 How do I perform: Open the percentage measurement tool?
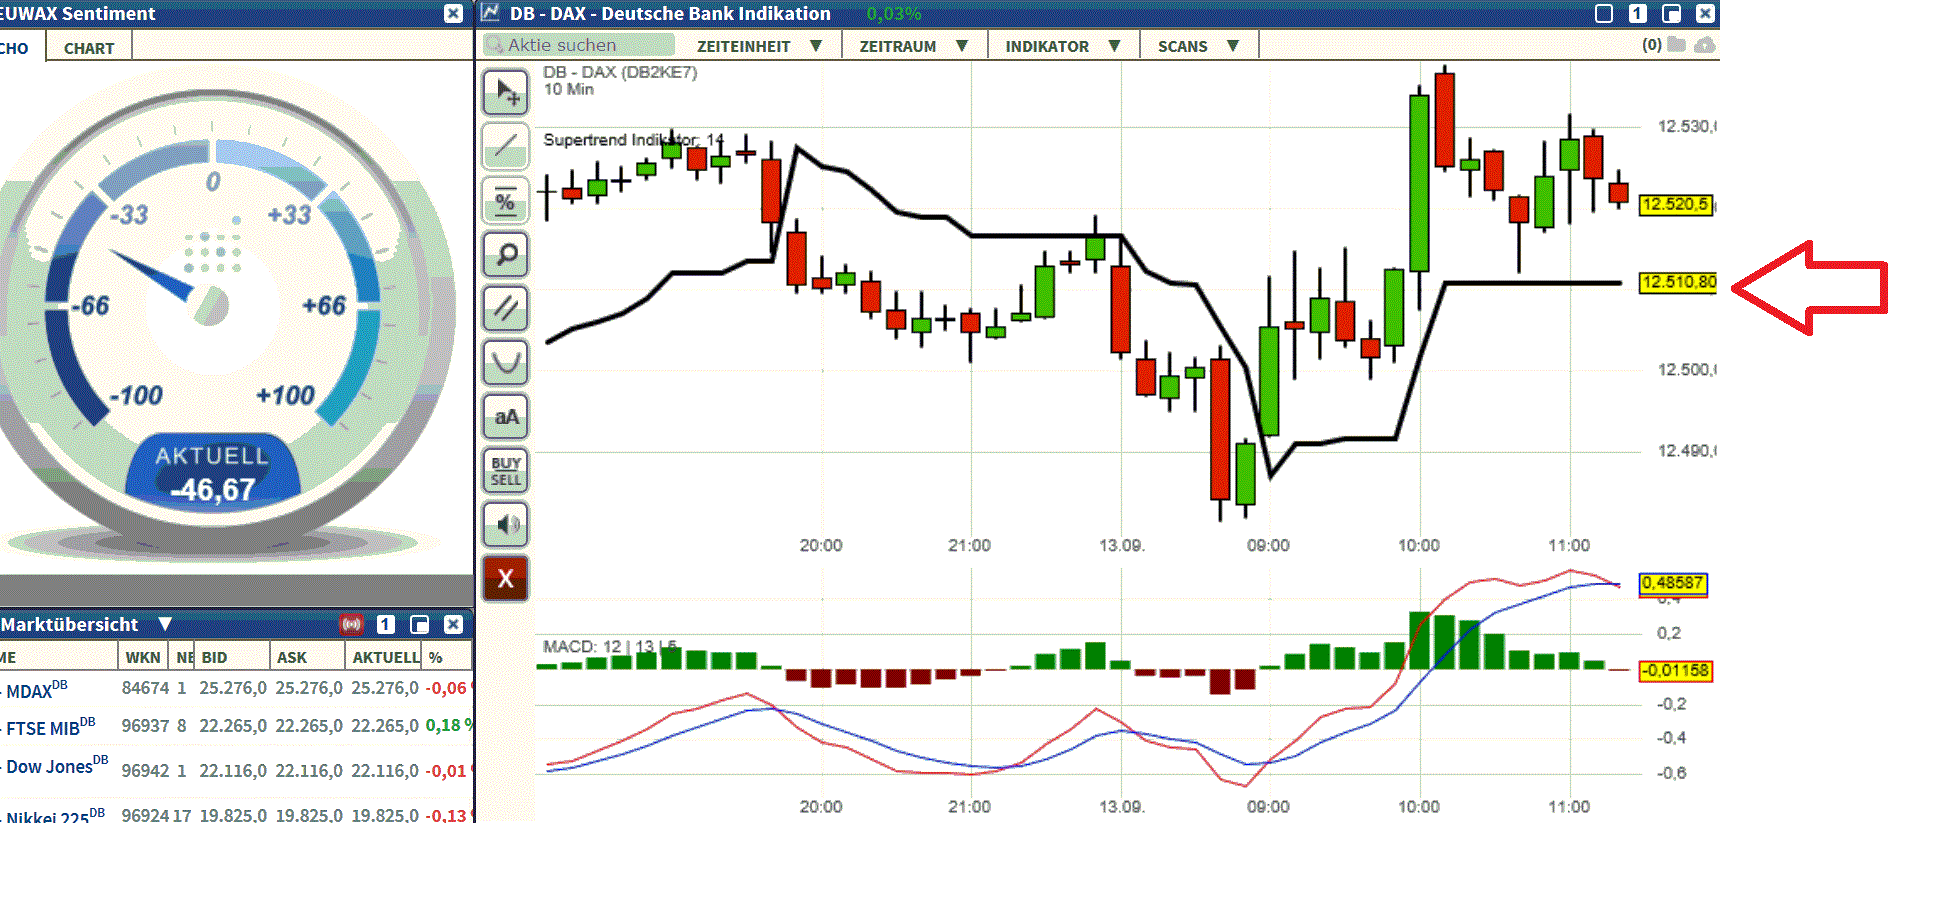pos(505,201)
